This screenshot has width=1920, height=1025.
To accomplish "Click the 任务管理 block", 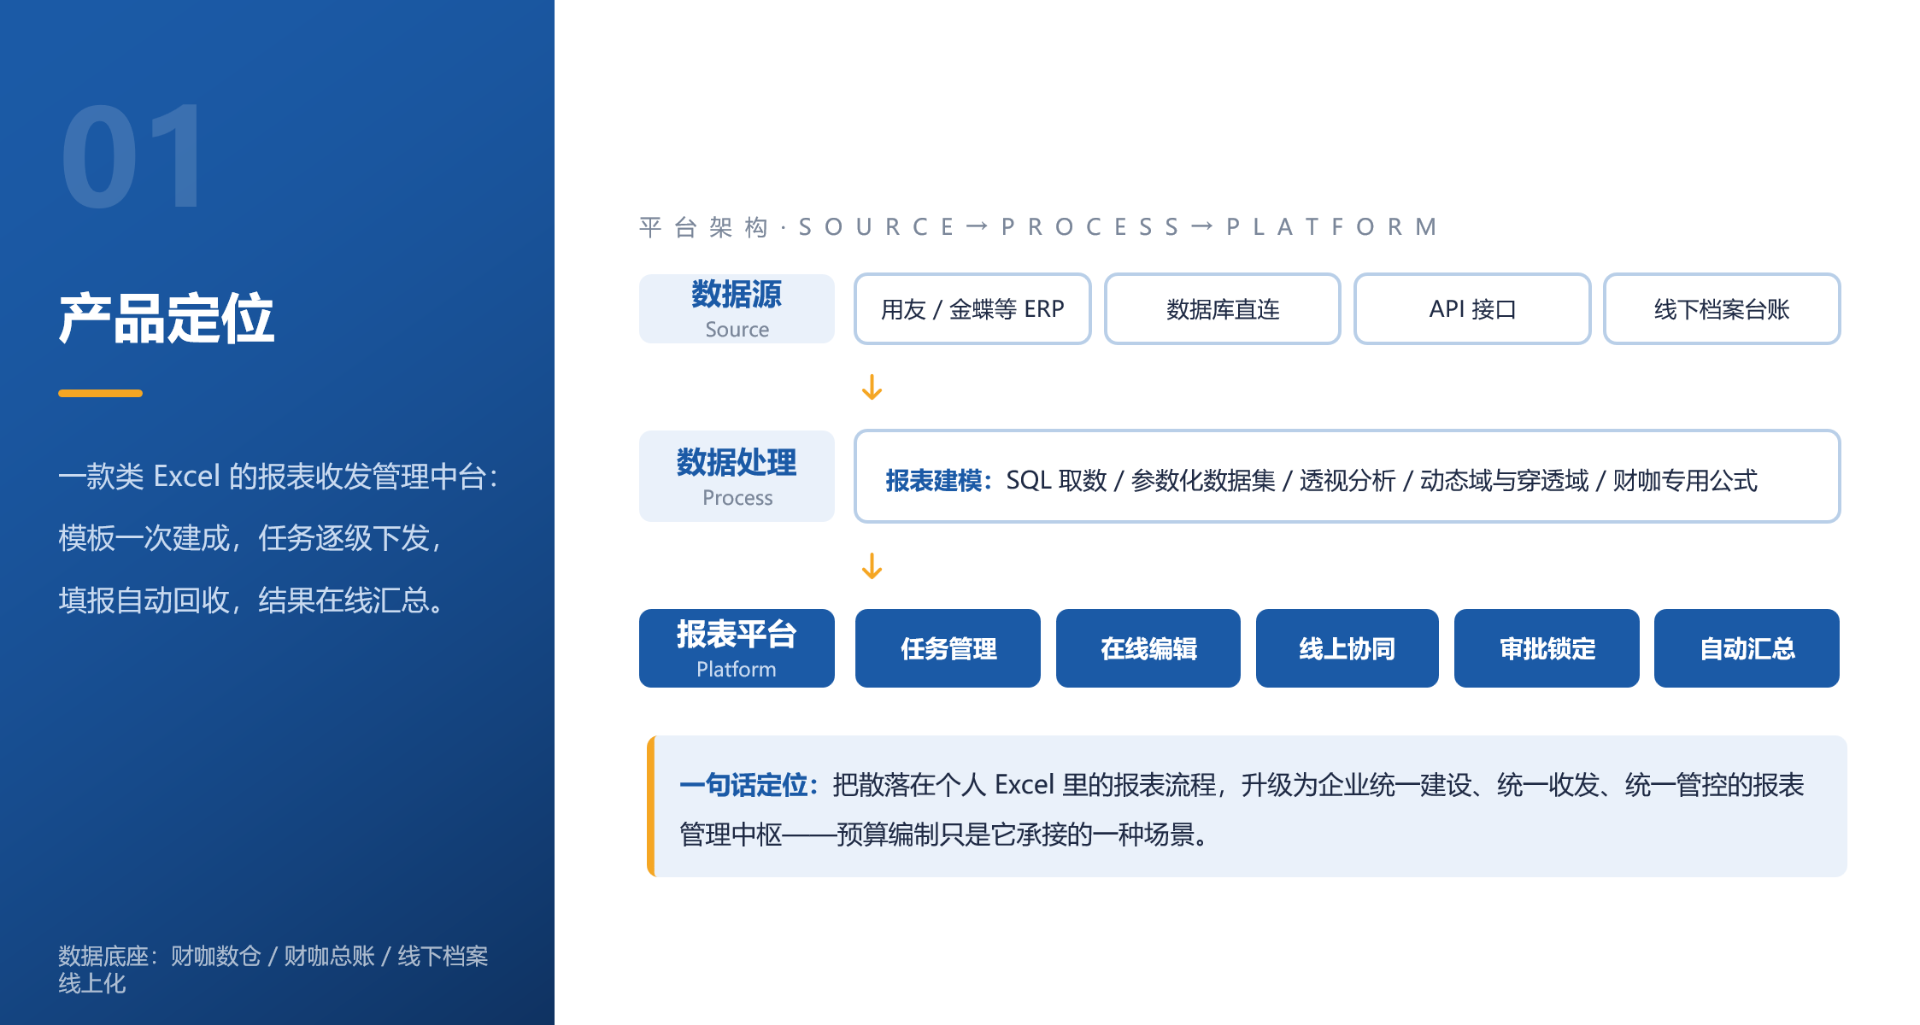I will 948,648.
